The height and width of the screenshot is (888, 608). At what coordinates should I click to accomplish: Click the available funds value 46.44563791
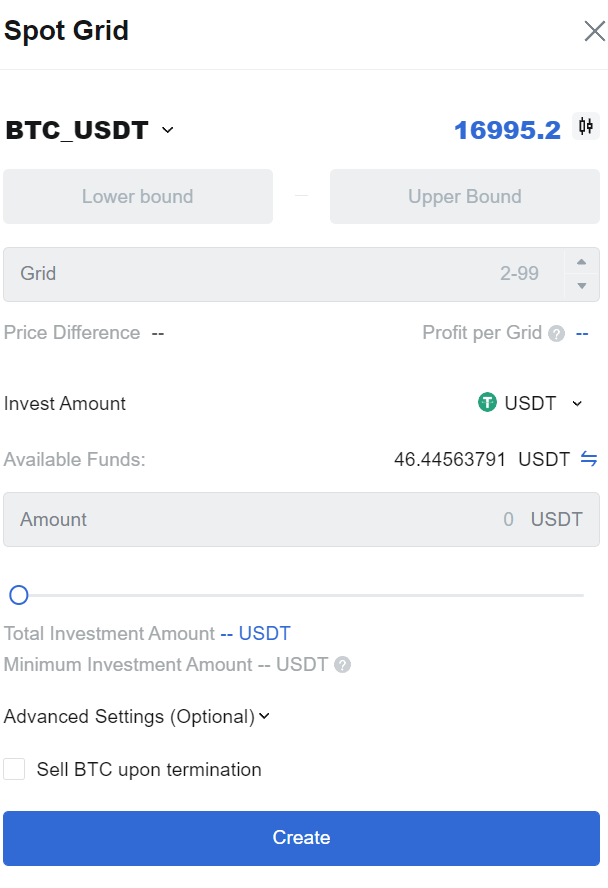pyautogui.click(x=449, y=459)
